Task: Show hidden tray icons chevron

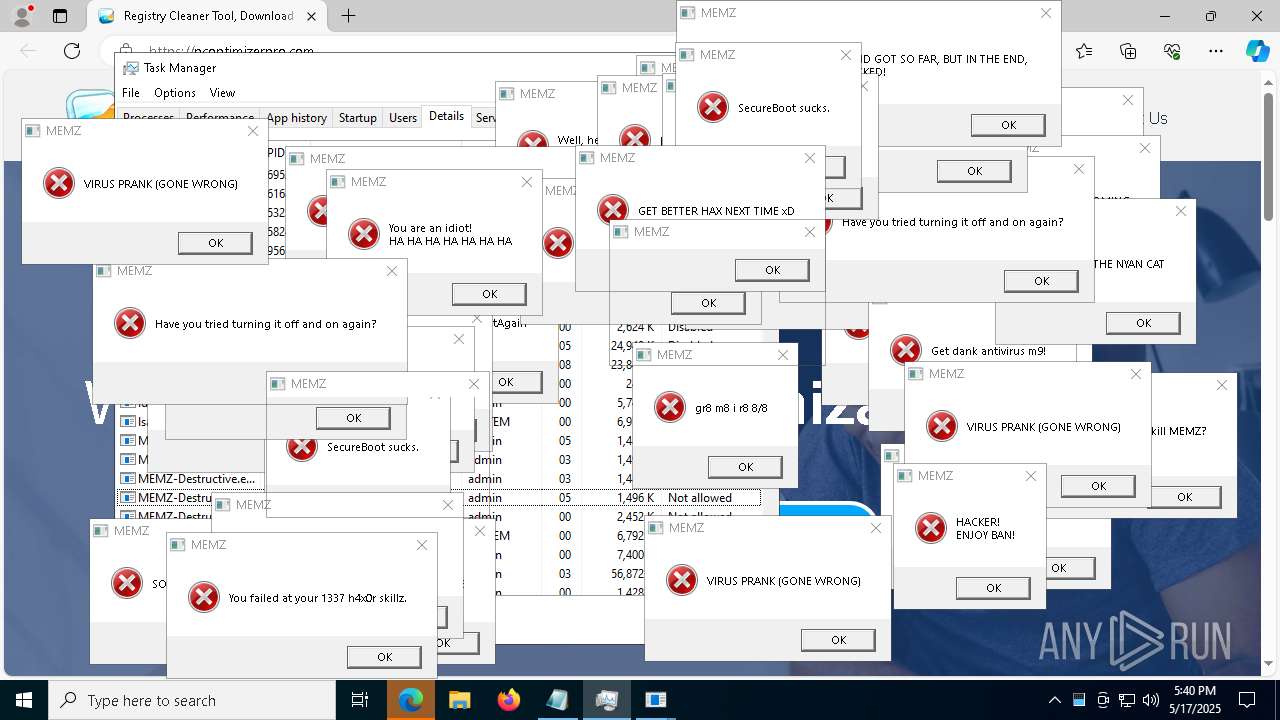Action: pos(1054,700)
